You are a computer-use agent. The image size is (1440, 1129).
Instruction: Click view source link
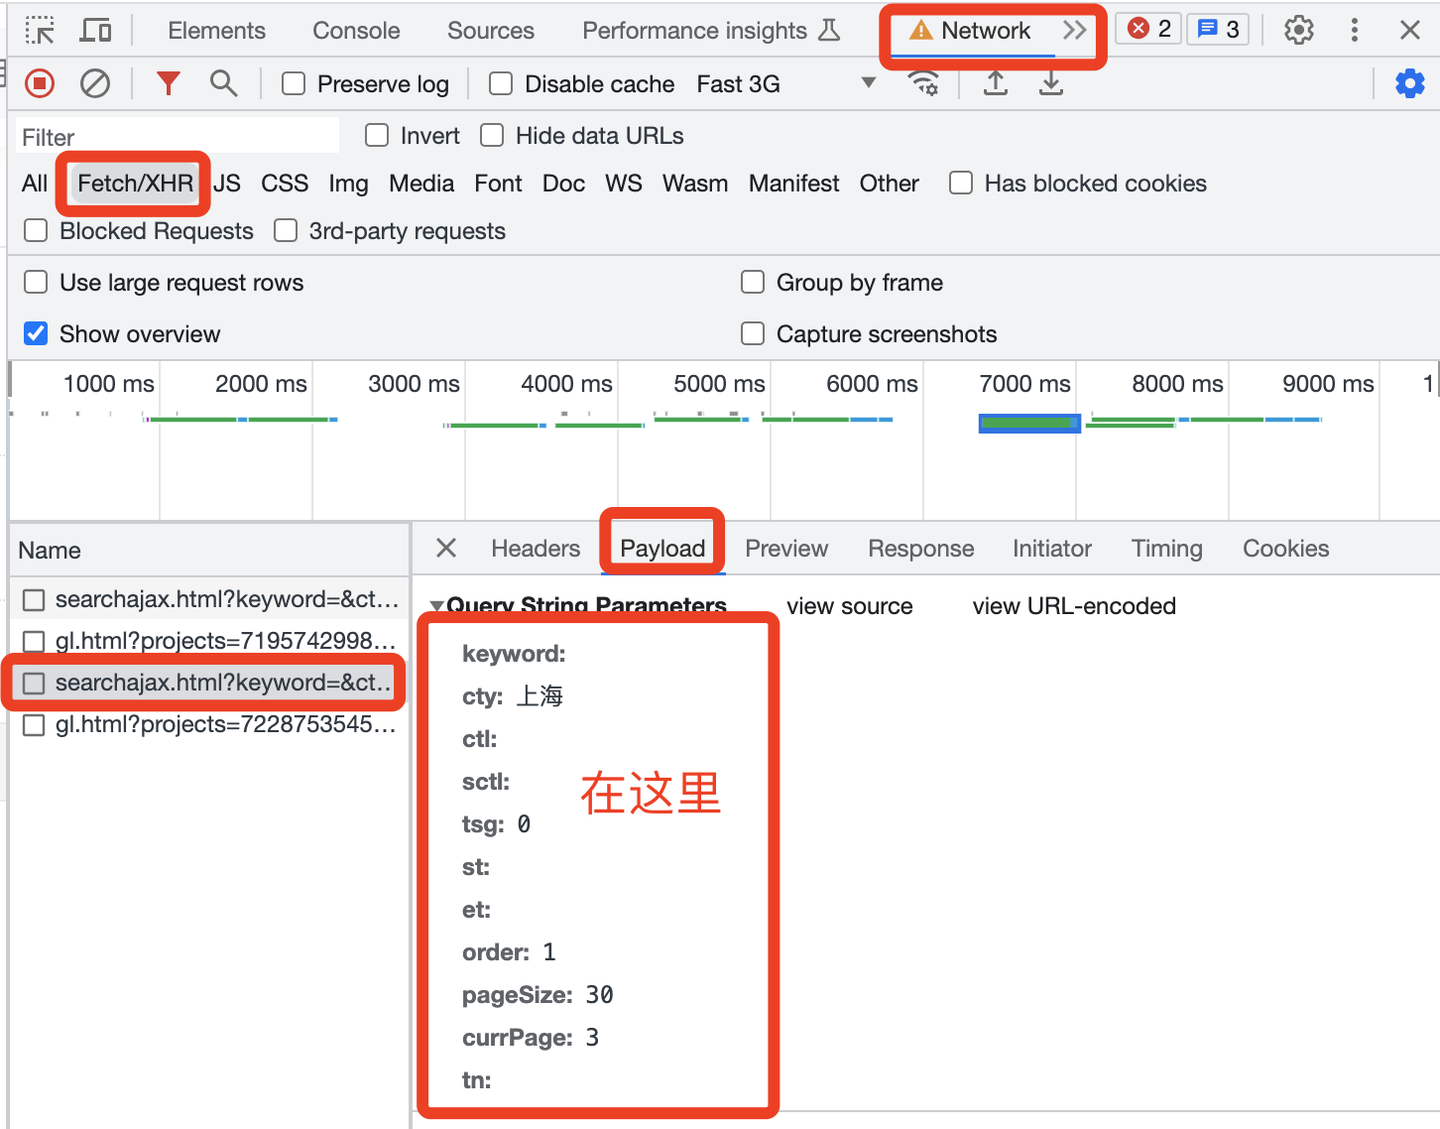tap(850, 606)
